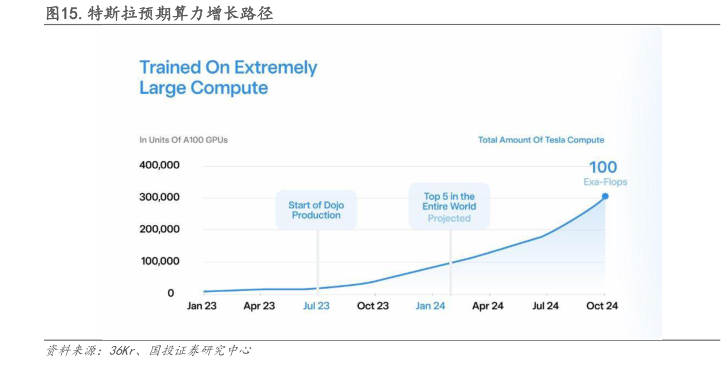Select the Start of Dojo Production callout
The image size is (727, 371).
pyautogui.click(x=316, y=210)
